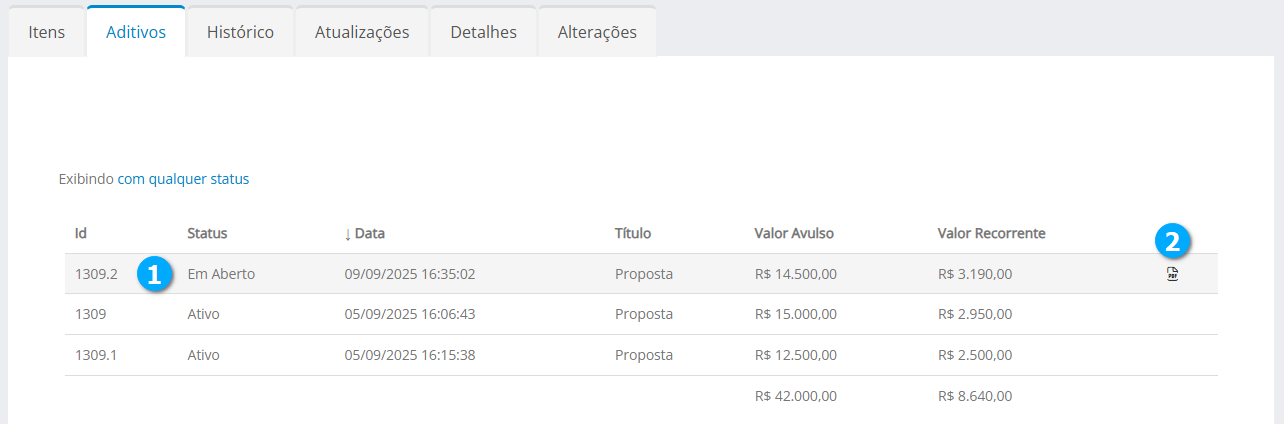Download the PDF for additive 1309.2

1173,275
